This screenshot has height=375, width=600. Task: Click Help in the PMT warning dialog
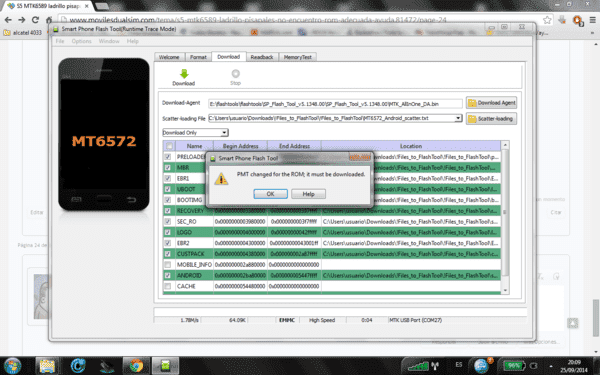pyautogui.click(x=308, y=194)
